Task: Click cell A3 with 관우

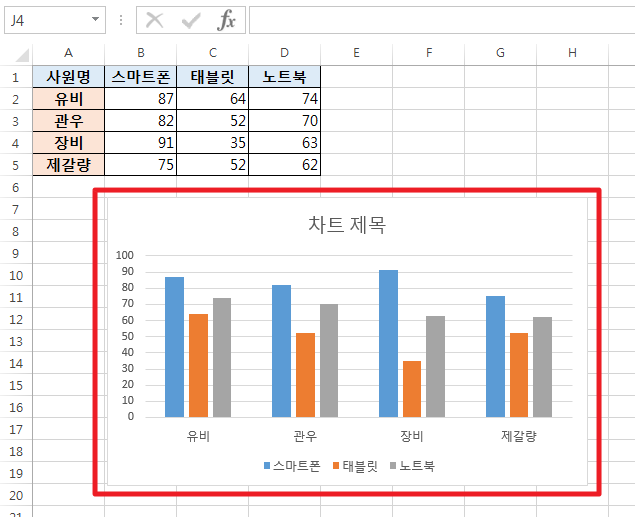Action: click(68, 121)
